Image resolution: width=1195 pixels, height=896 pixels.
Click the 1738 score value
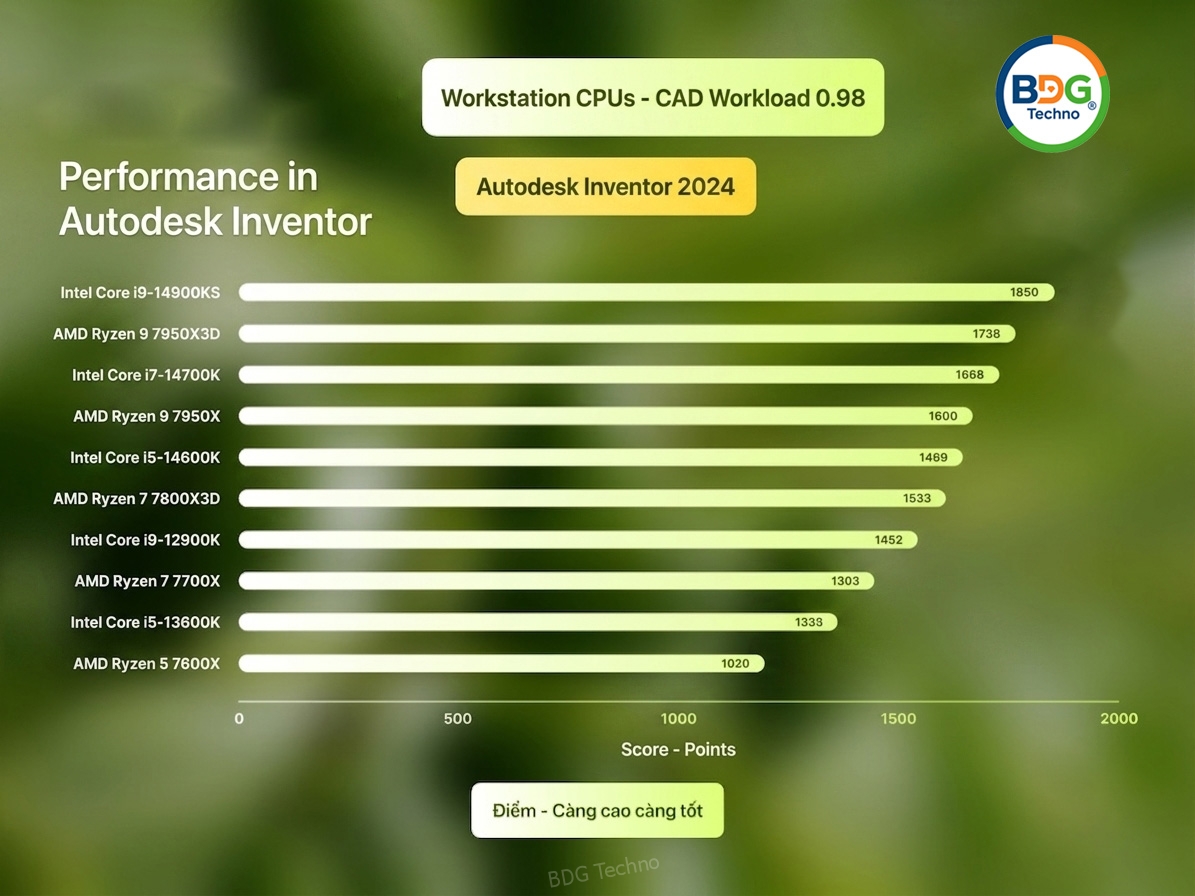point(986,334)
